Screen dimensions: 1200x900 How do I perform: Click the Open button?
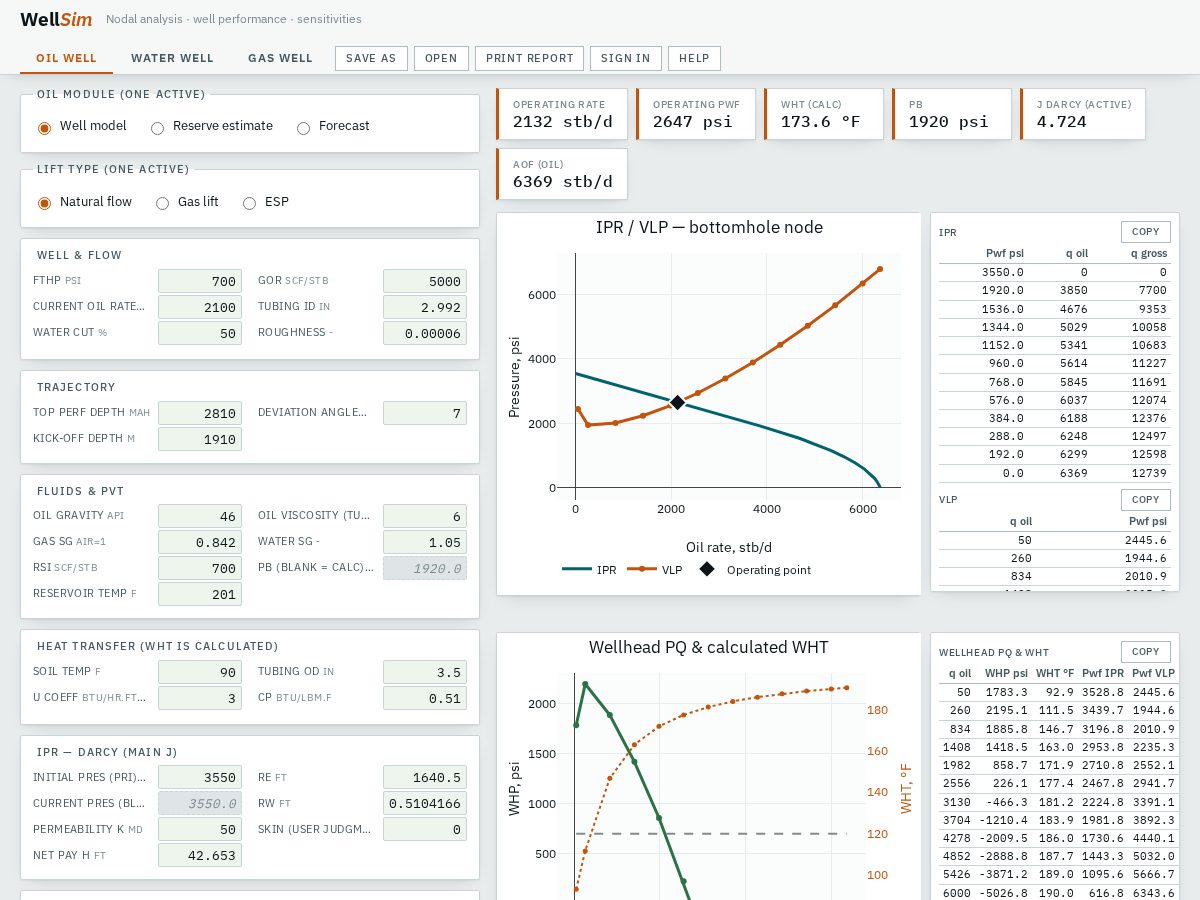(441, 58)
